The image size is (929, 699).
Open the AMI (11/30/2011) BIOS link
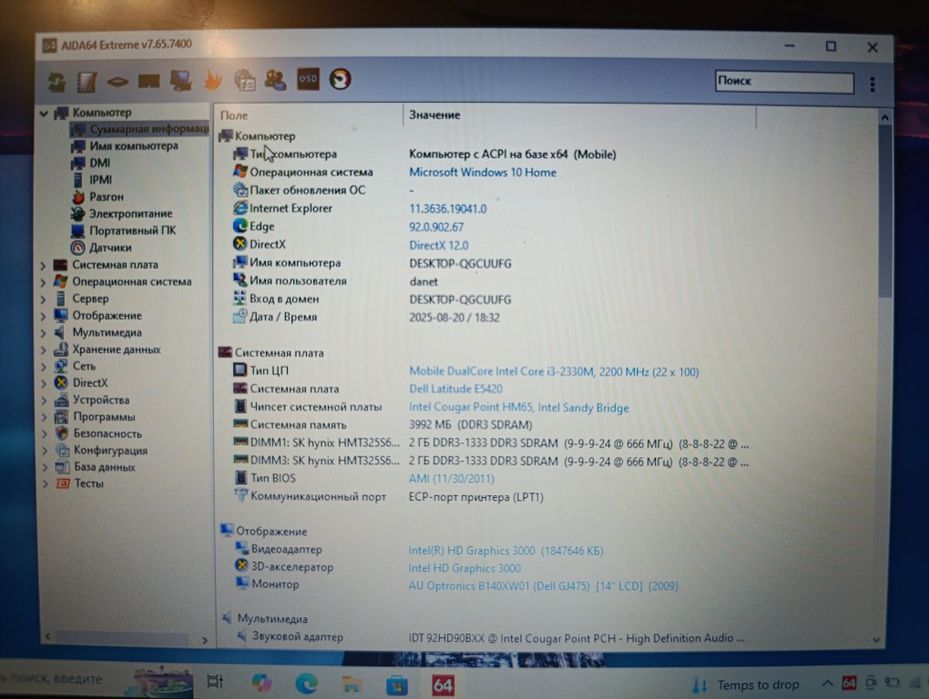451,478
